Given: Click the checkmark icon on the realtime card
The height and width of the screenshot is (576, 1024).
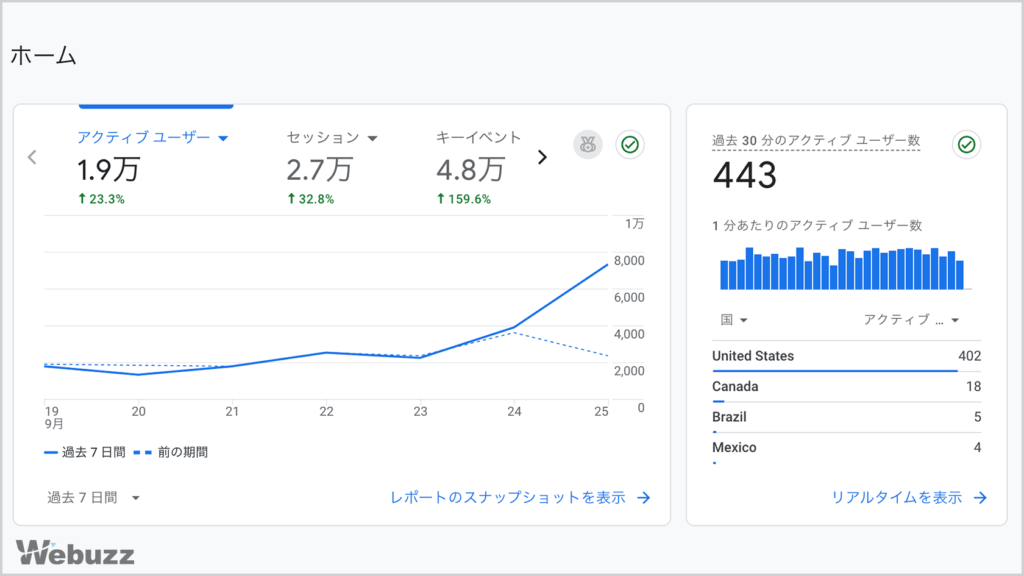Looking at the screenshot, I should click(x=966, y=144).
